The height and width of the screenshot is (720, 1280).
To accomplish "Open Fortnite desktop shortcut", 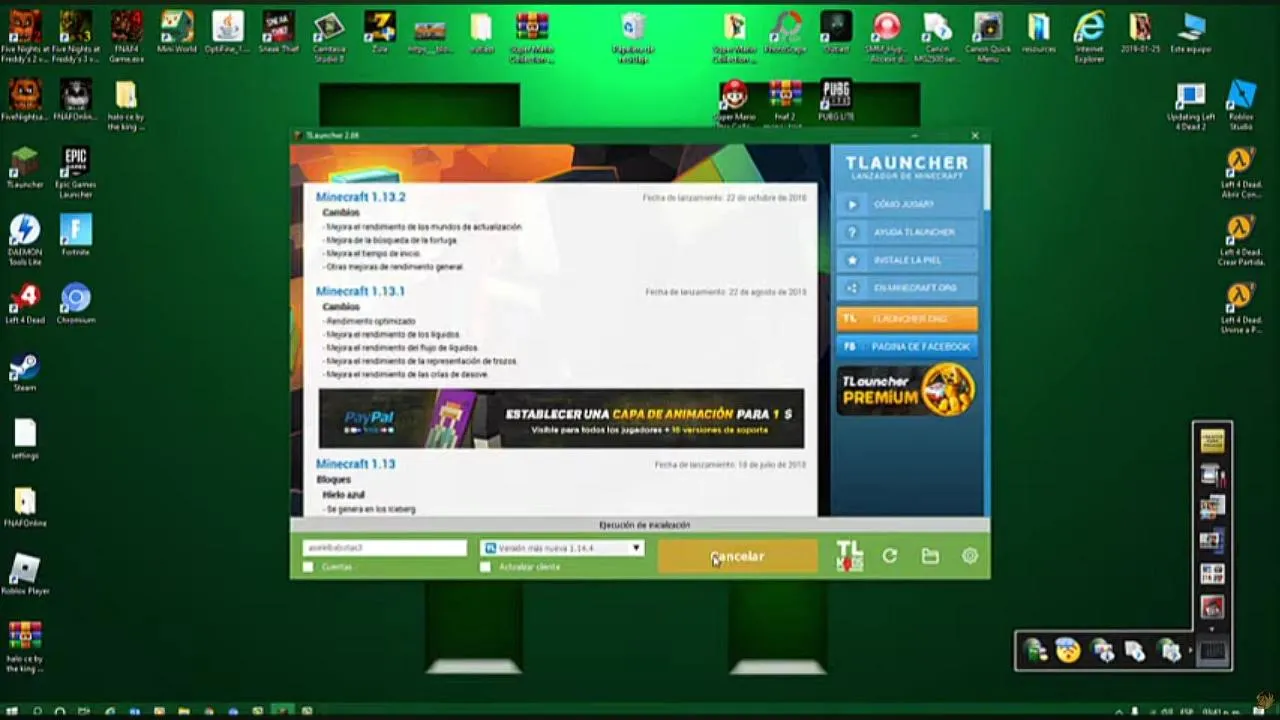I will (75, 230).
